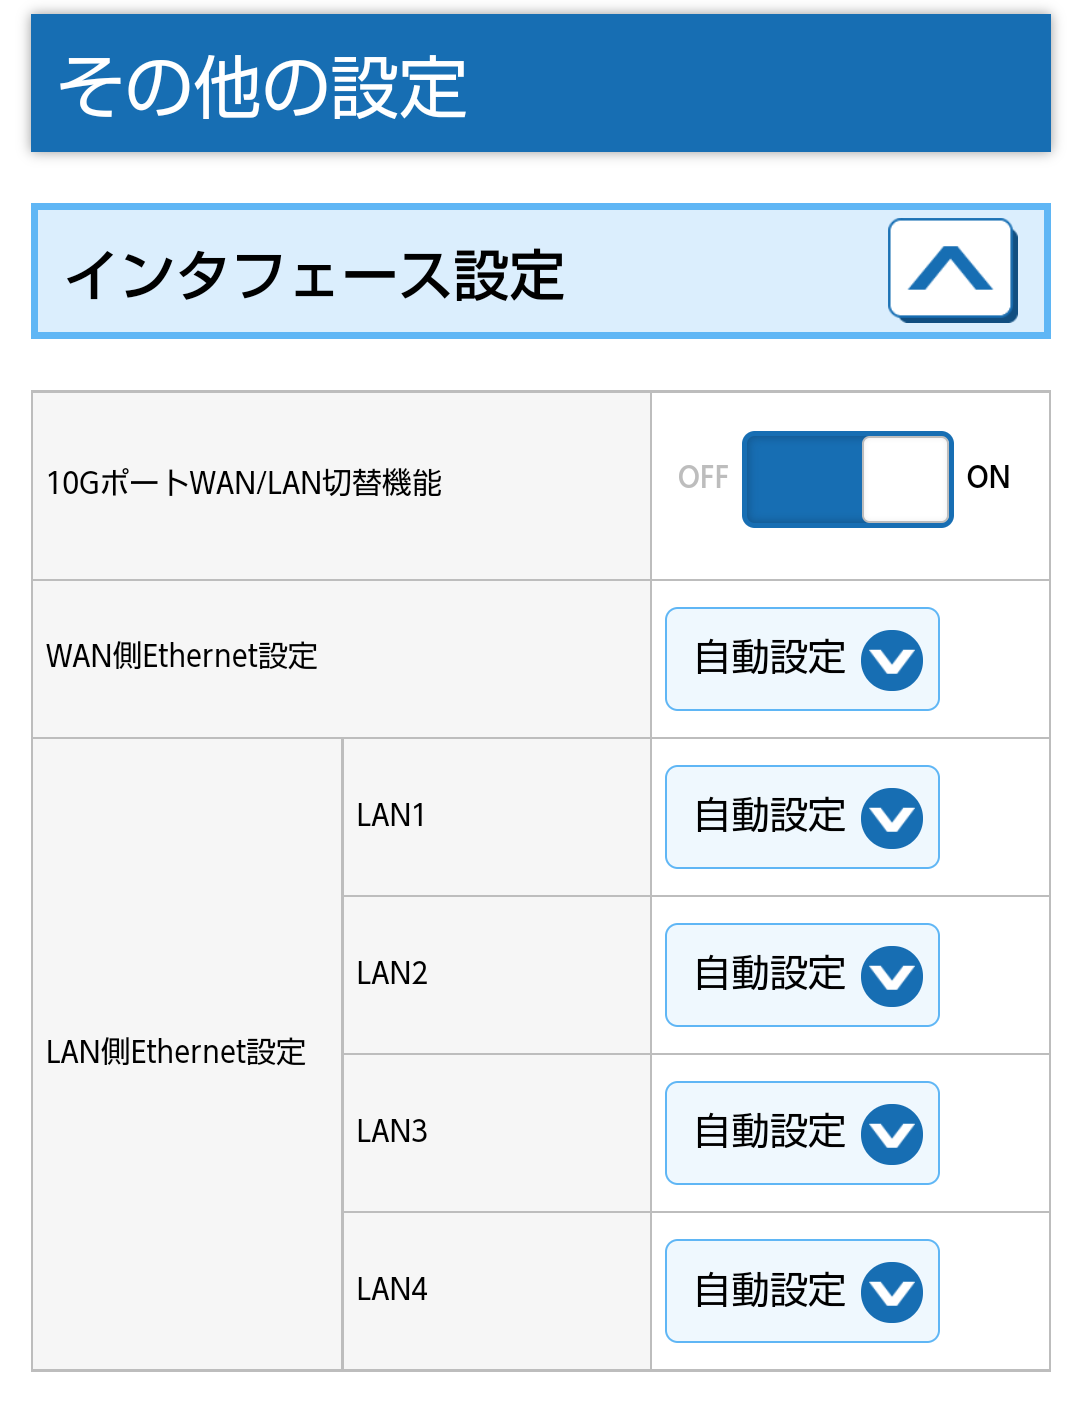Click the round arrow icon in the LAN2 dropdown
This screenshot has height=1409, width=1080.
(892, 976)
